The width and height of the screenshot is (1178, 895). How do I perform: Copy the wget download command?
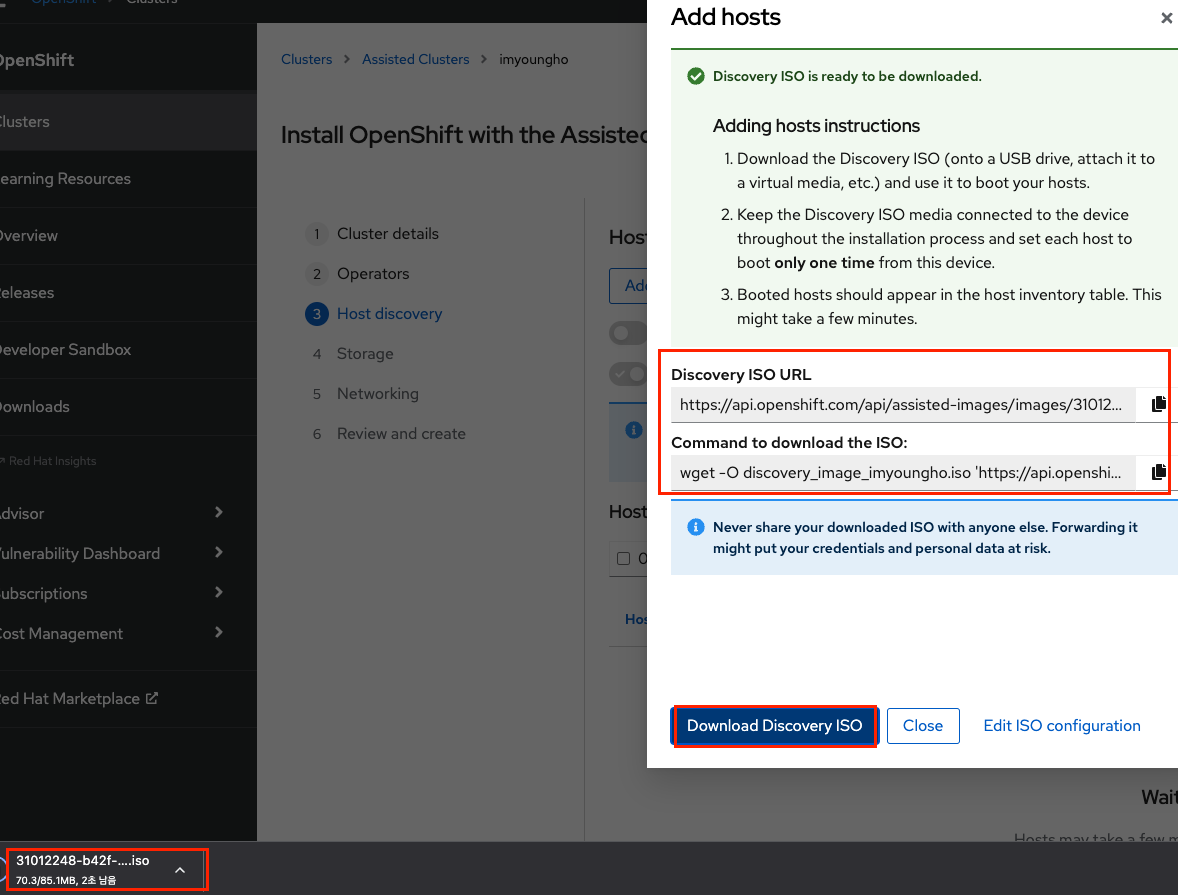(1158, 472)
